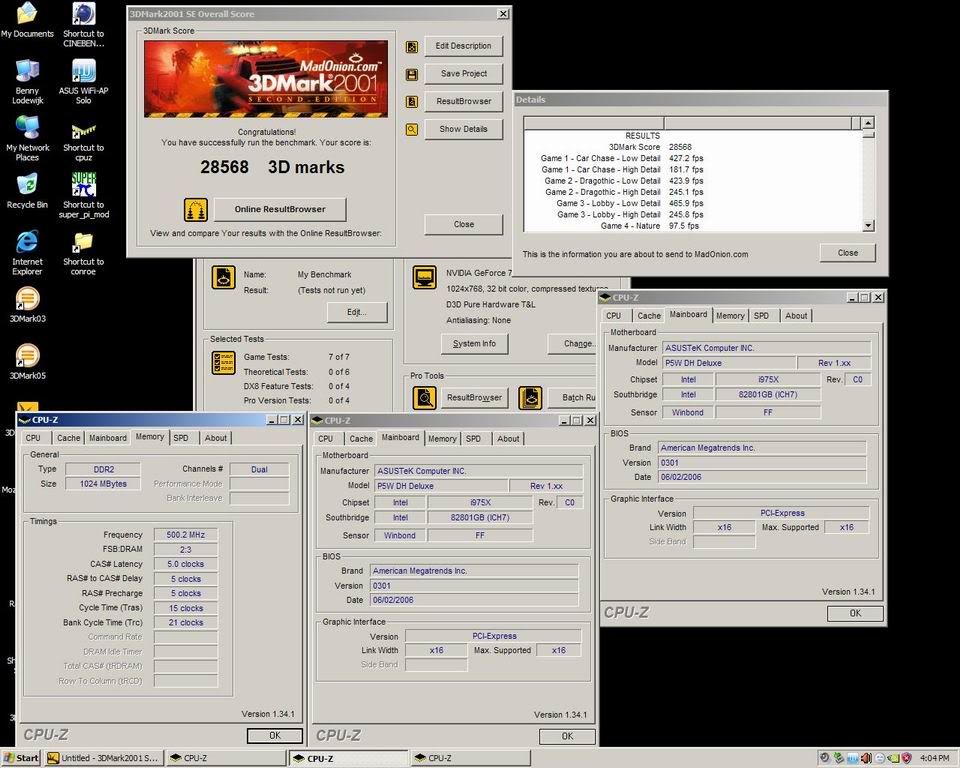Image resolution: width=960 pixels, height=768 pixels.
Task: Open the Shortcut to conroe folder
Action: 83,252
